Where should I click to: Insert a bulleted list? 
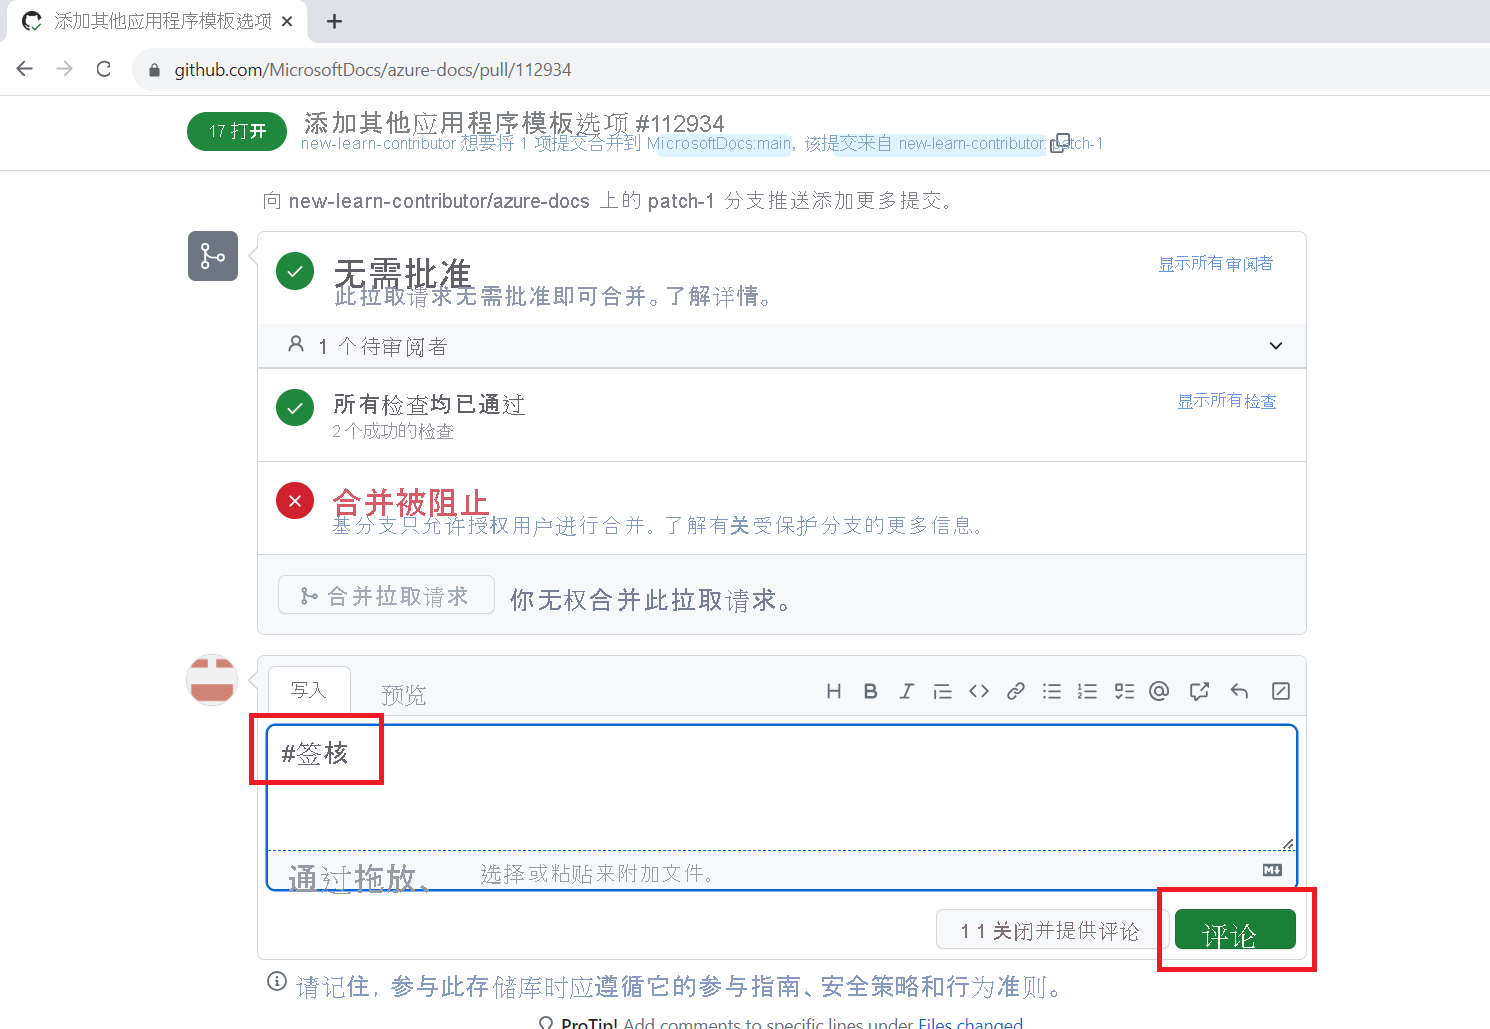coord(1052,691)
